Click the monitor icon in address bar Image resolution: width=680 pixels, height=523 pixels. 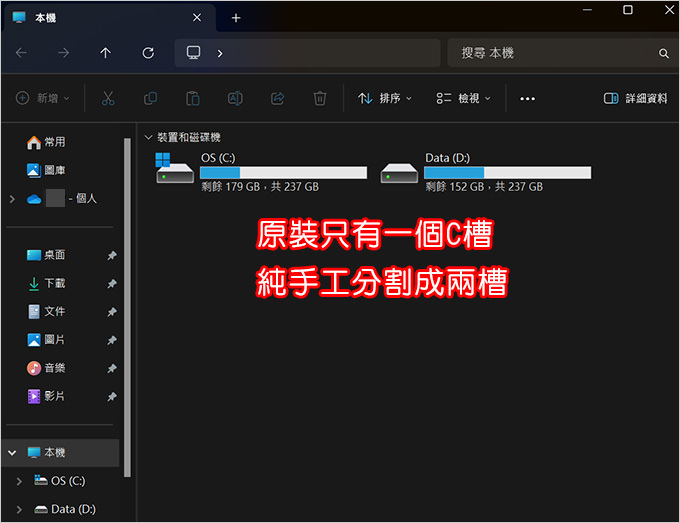(193, 52)
